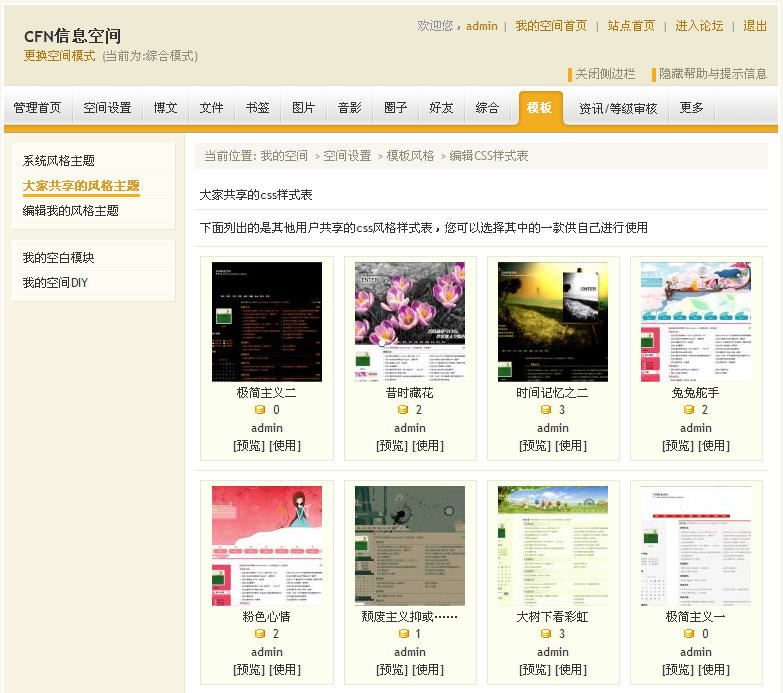Screen dimensions: 783x693
Task: Open the 更多 menu tab
Action: 691,108
